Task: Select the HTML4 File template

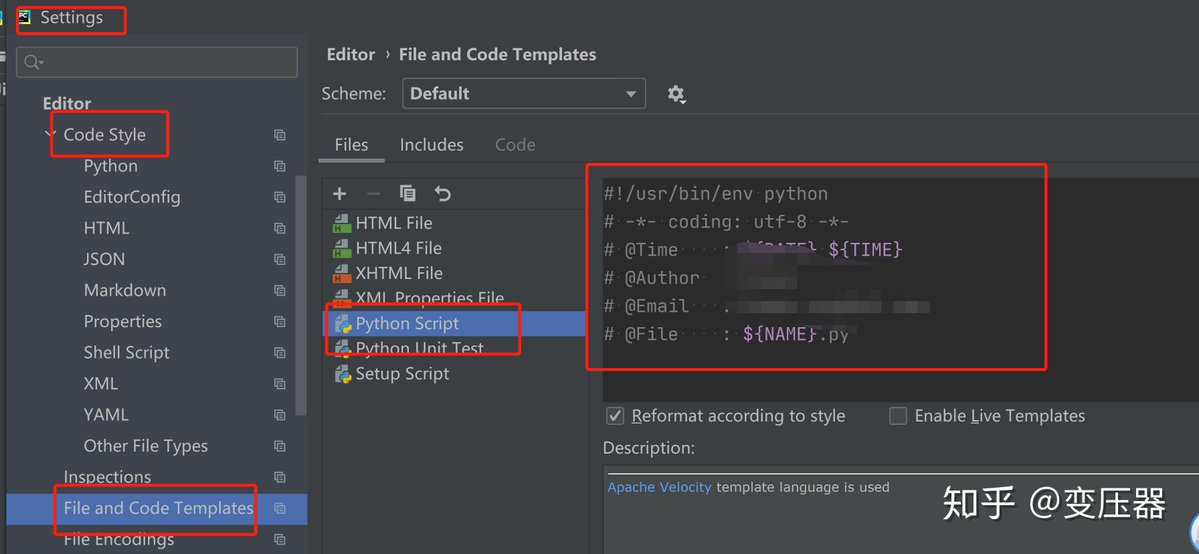Action: [398, 248]
